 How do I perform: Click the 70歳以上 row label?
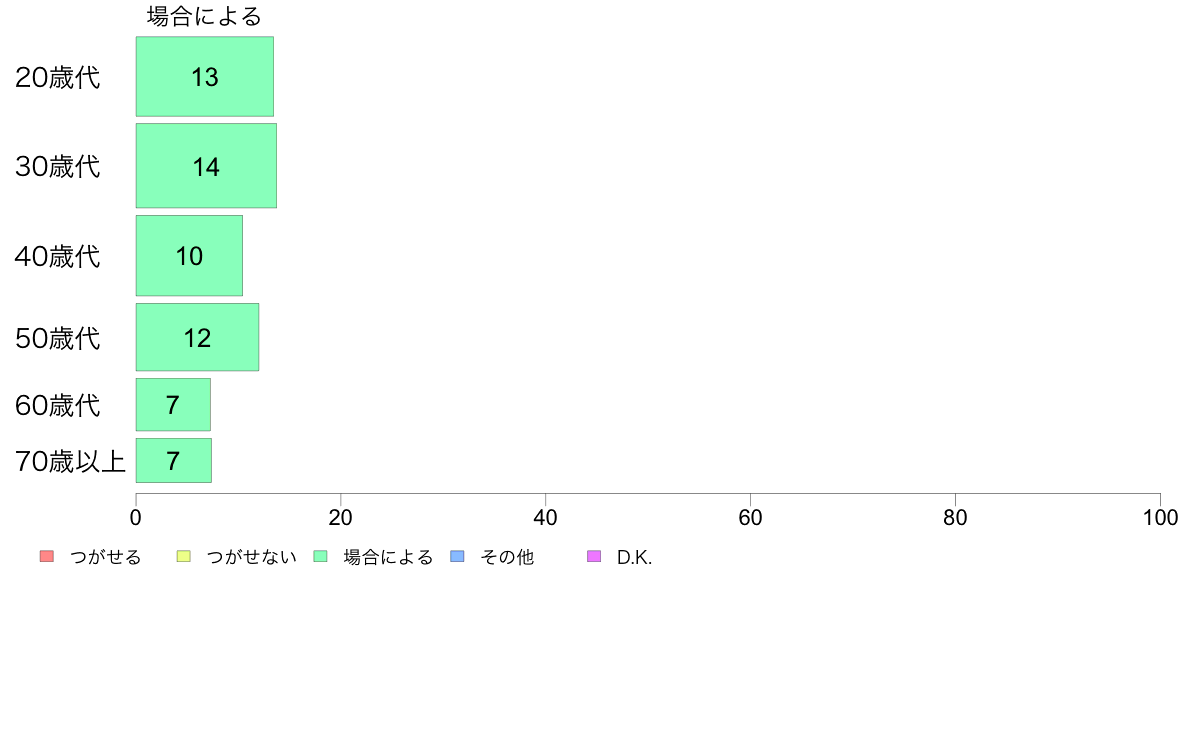point(70,461)
